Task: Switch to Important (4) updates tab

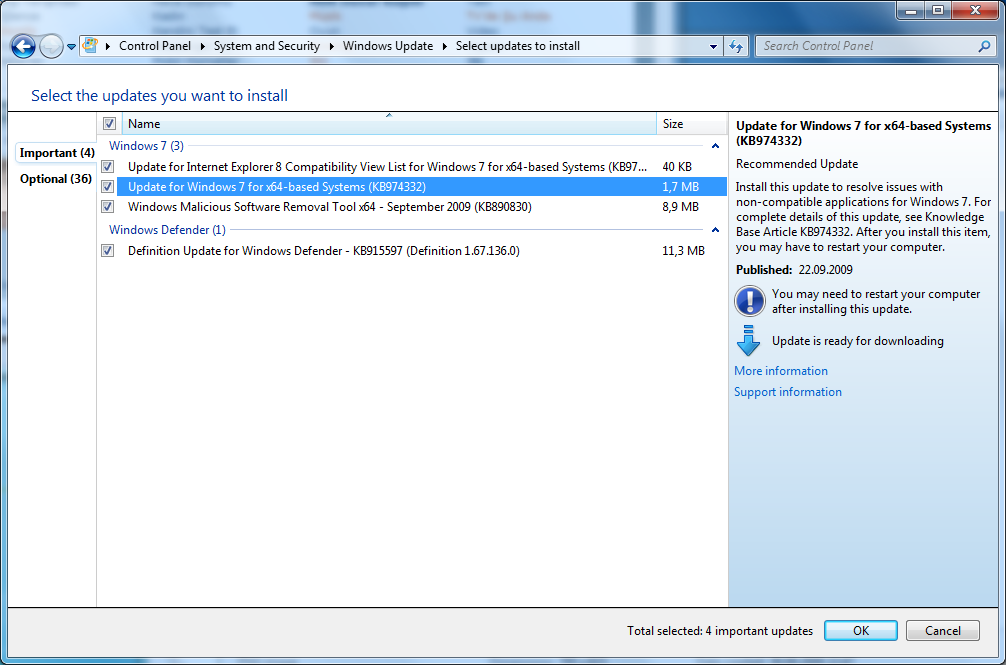Action: [57, 153]
